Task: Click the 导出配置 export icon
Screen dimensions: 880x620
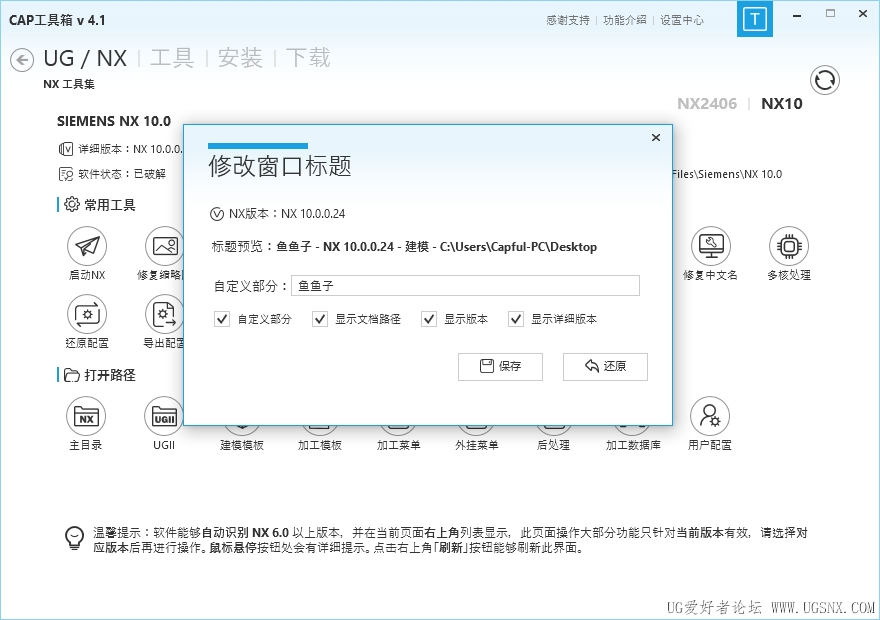Action: [164, 314]
